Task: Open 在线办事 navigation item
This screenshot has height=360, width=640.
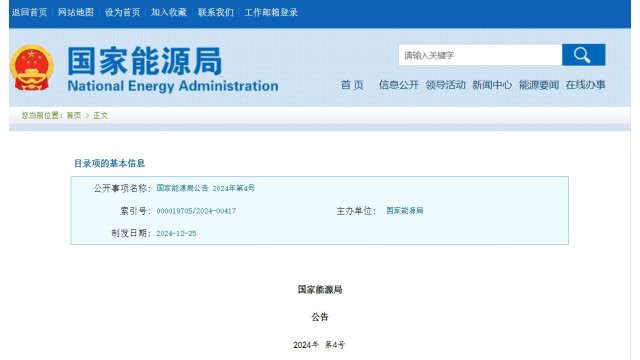Action: click(x=585, y=85)
